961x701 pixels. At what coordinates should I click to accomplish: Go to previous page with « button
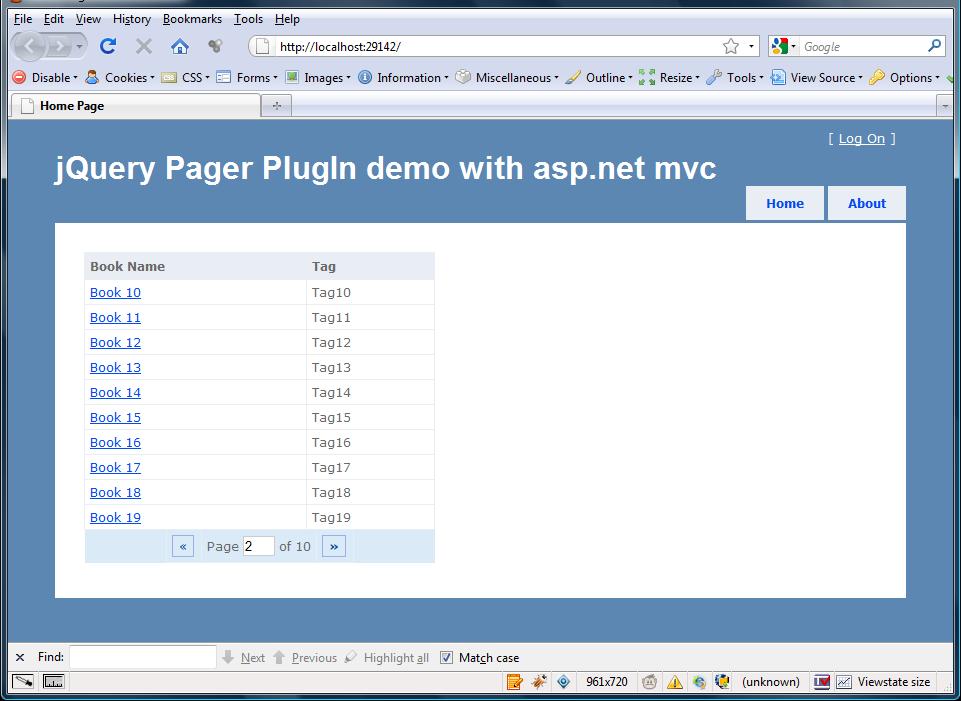(x=183, y=546)
